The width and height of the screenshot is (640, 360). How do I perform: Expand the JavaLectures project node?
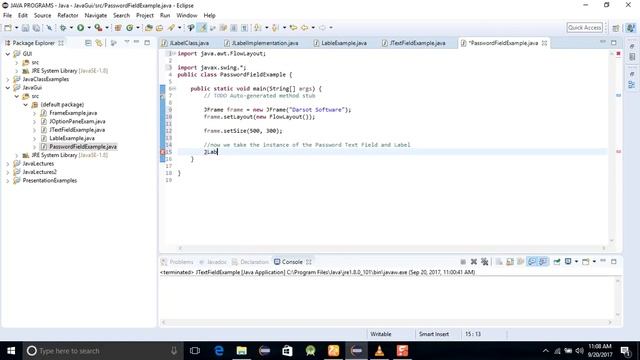pyautogui.click(x=8, y=164)
